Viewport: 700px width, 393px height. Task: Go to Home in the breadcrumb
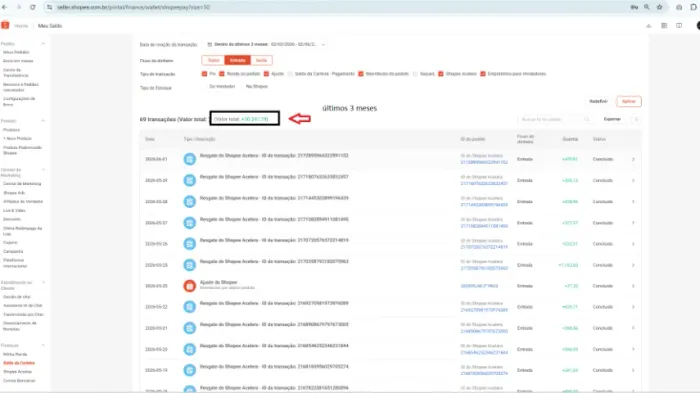point(21,26)
